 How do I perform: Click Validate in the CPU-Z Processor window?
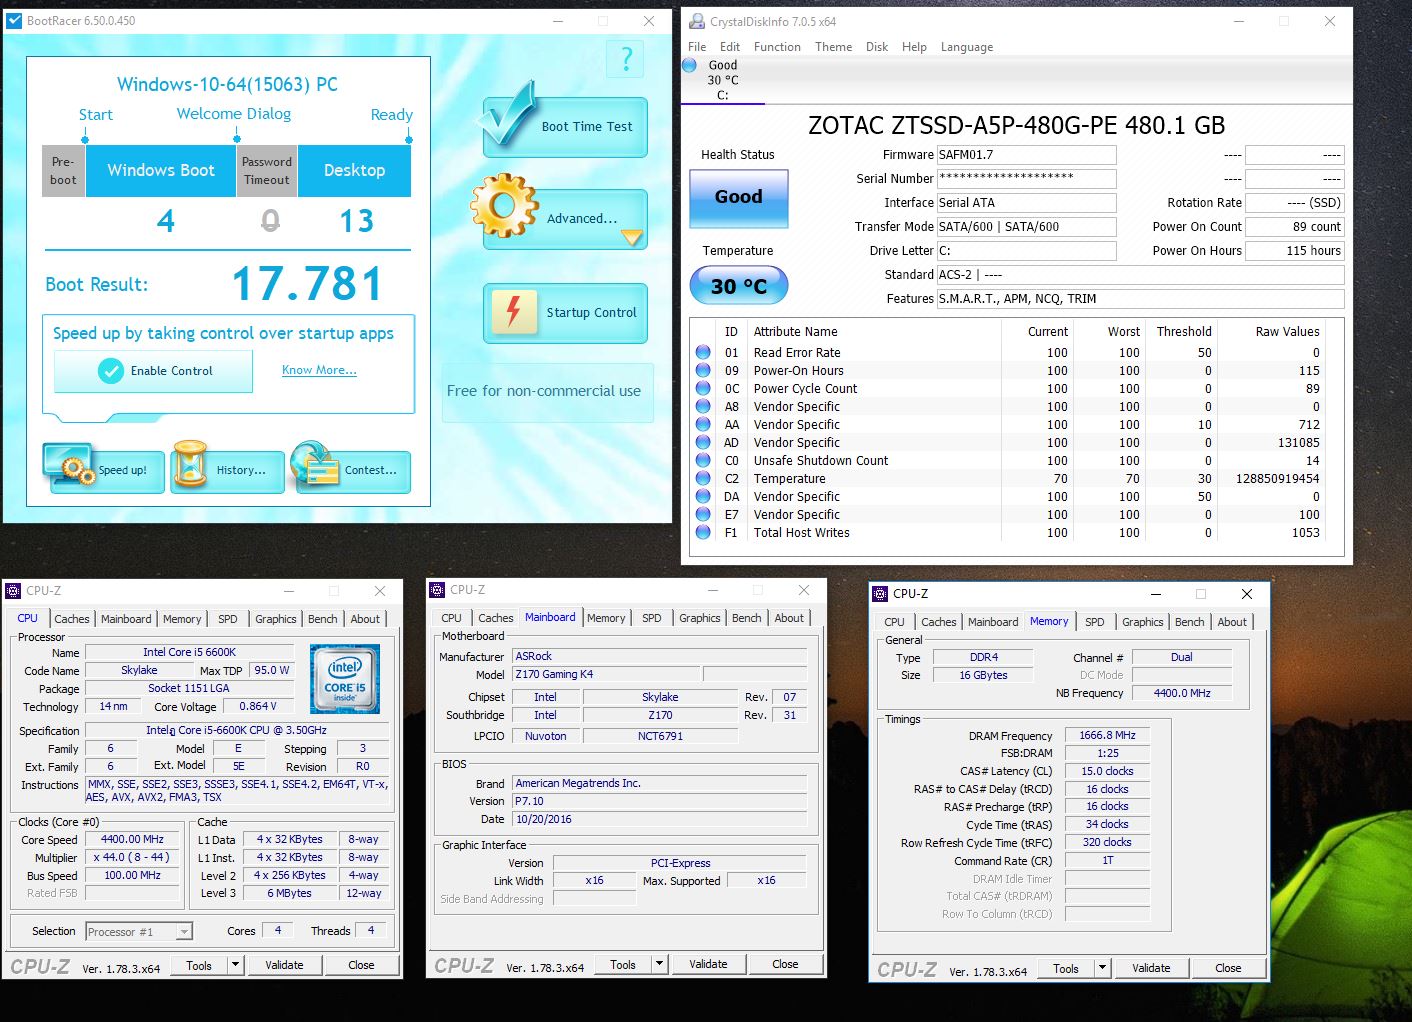click(x=284, y=965)
